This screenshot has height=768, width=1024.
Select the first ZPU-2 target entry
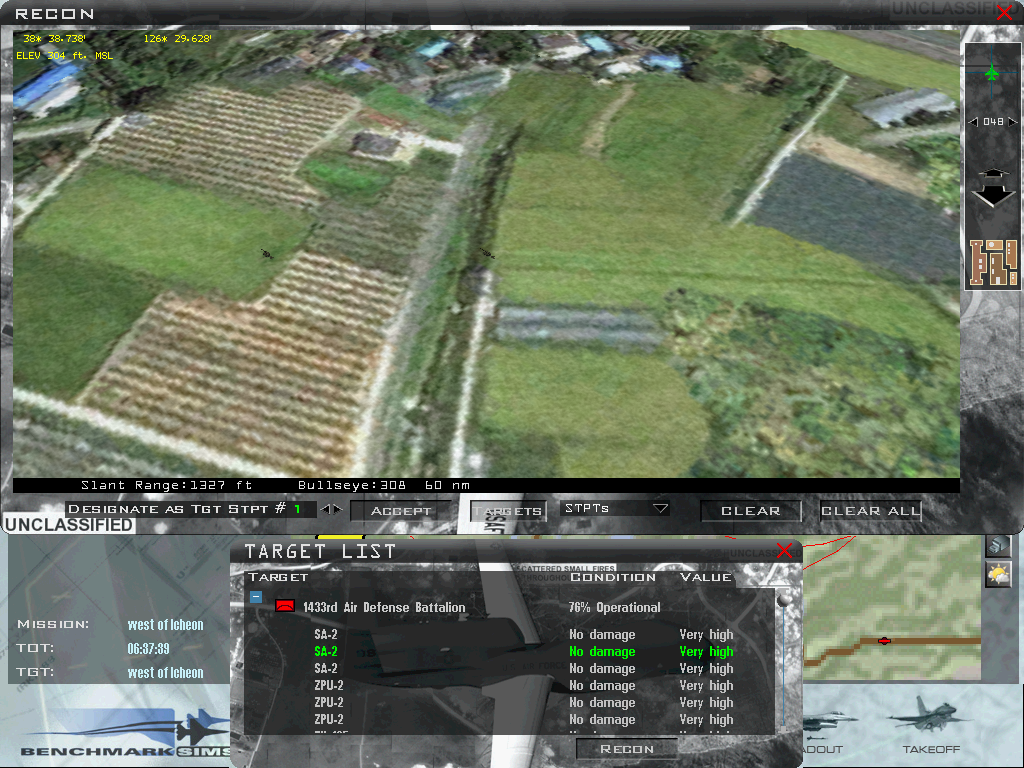click(x=329, y=686)
